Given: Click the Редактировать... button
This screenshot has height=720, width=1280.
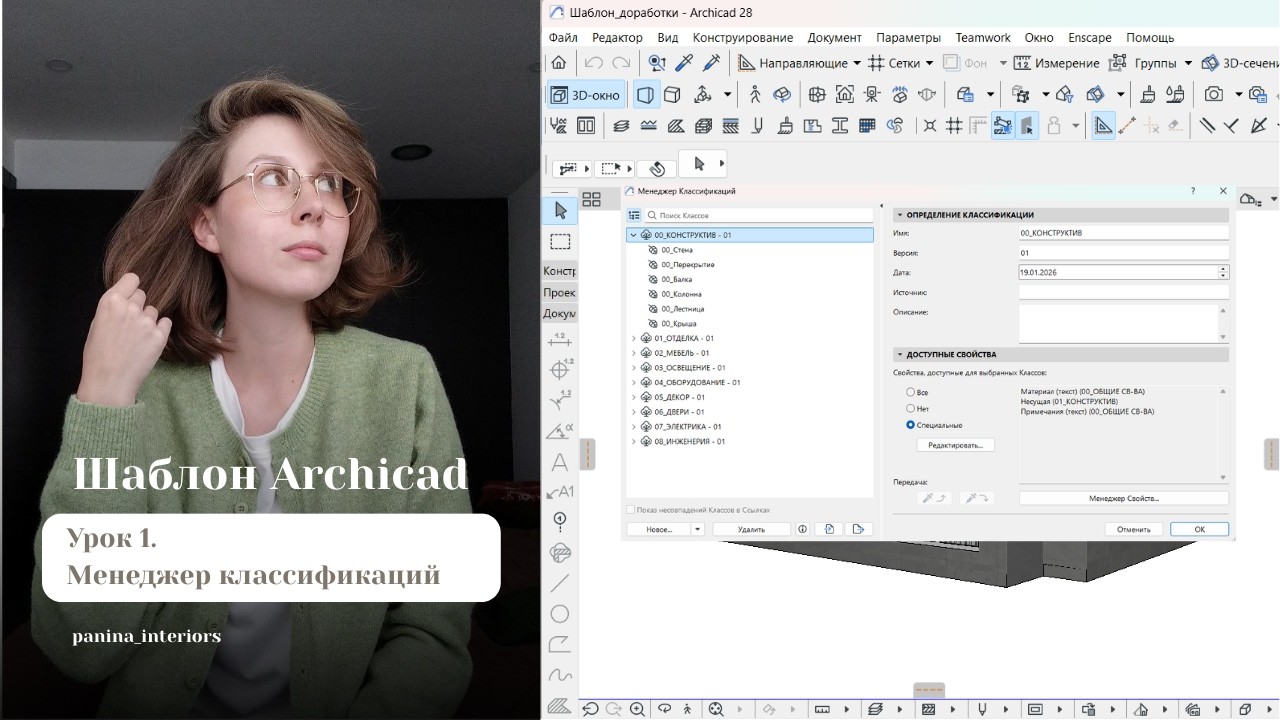Looking at the screenshot, I should point(955,445).
